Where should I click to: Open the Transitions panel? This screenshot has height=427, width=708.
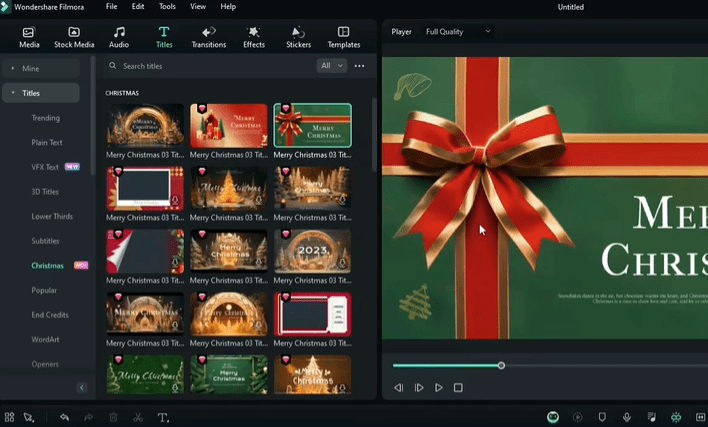tap(208, 37)
